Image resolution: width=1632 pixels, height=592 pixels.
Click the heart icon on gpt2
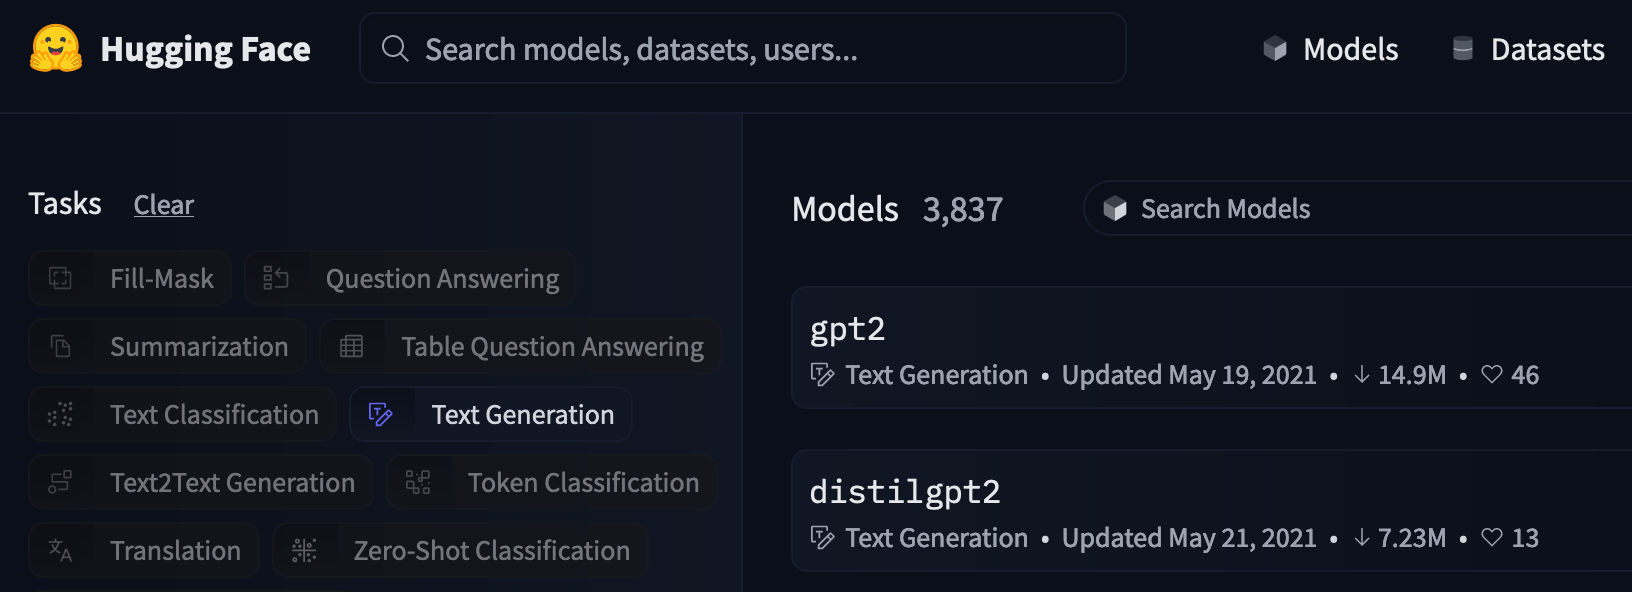1491,374
